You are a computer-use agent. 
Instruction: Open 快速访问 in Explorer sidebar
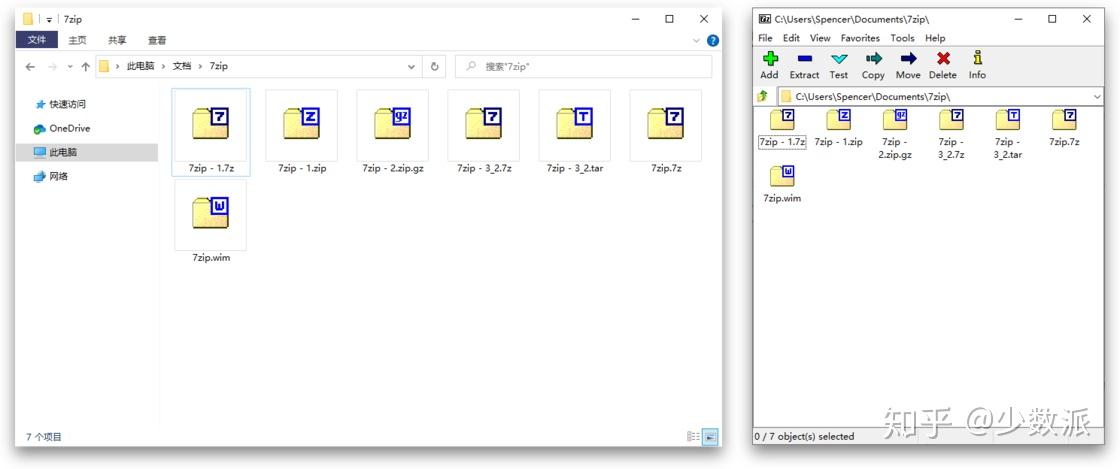tap(61, 104)
